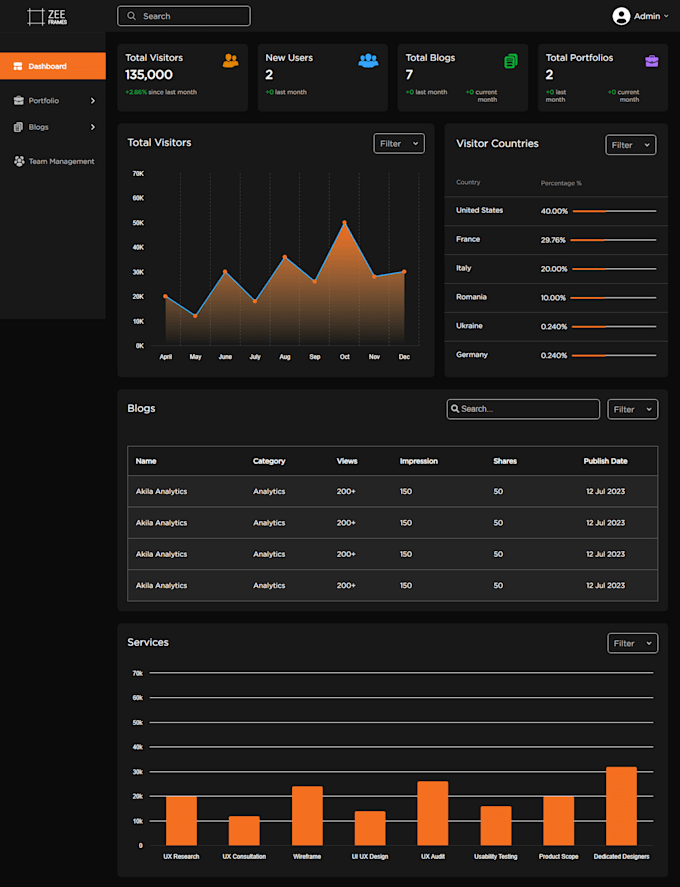Screen dimensions: 680x887
Task: Open the Admin account dropdown
Action: click(640, 16)
